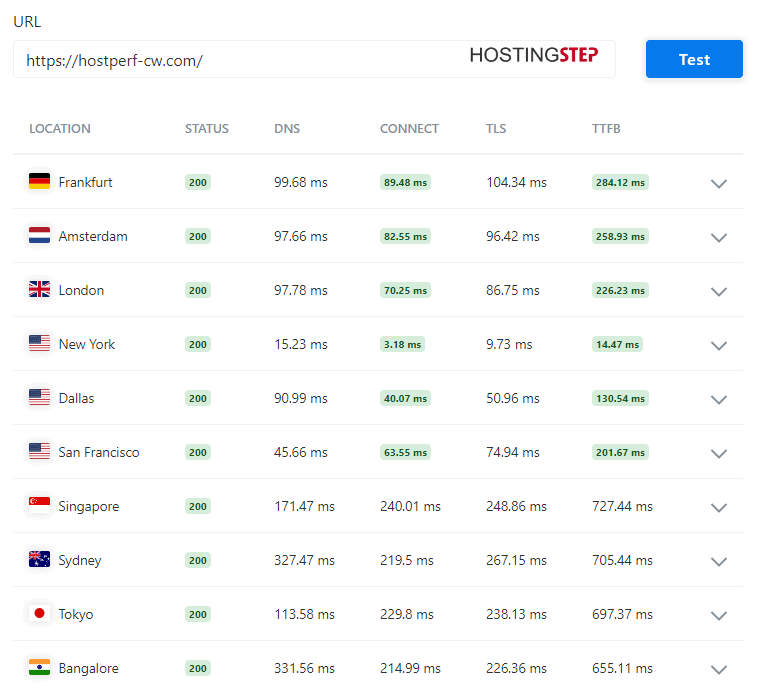Click the TTFB column header
Image resolution: width=764 pixels, height=699 pixels.
click(x=606, y=129)
